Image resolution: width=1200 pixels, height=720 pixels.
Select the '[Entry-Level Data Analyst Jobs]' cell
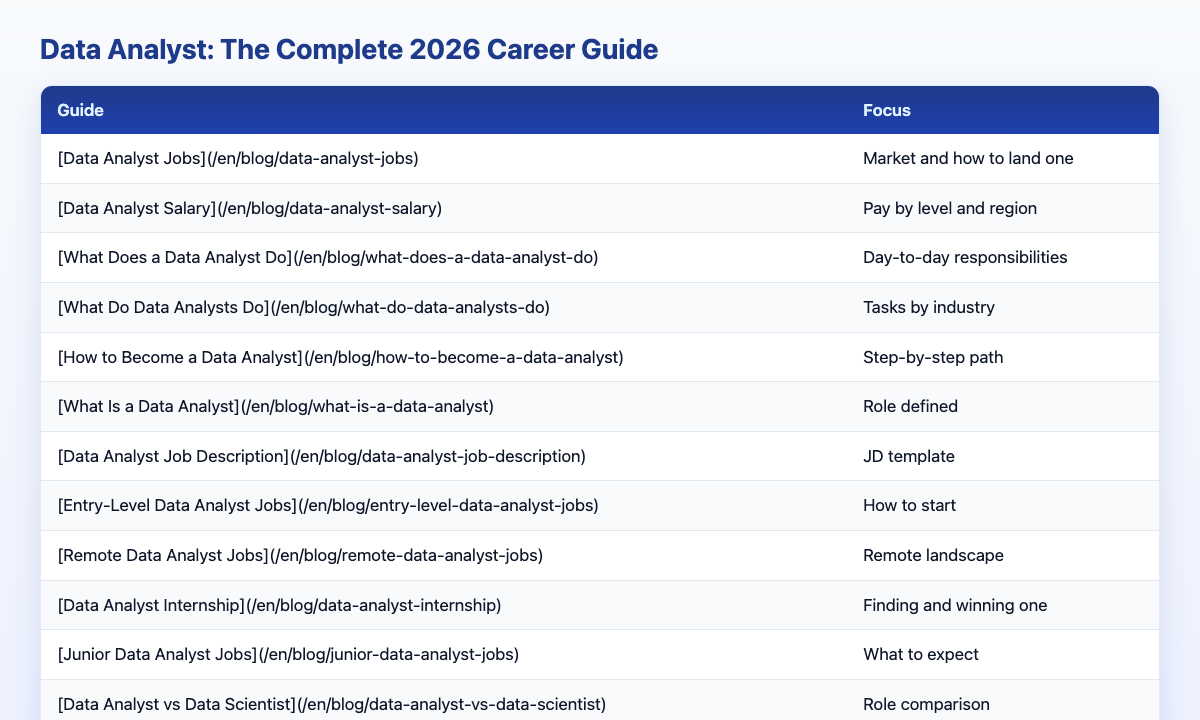pos(443,506)
